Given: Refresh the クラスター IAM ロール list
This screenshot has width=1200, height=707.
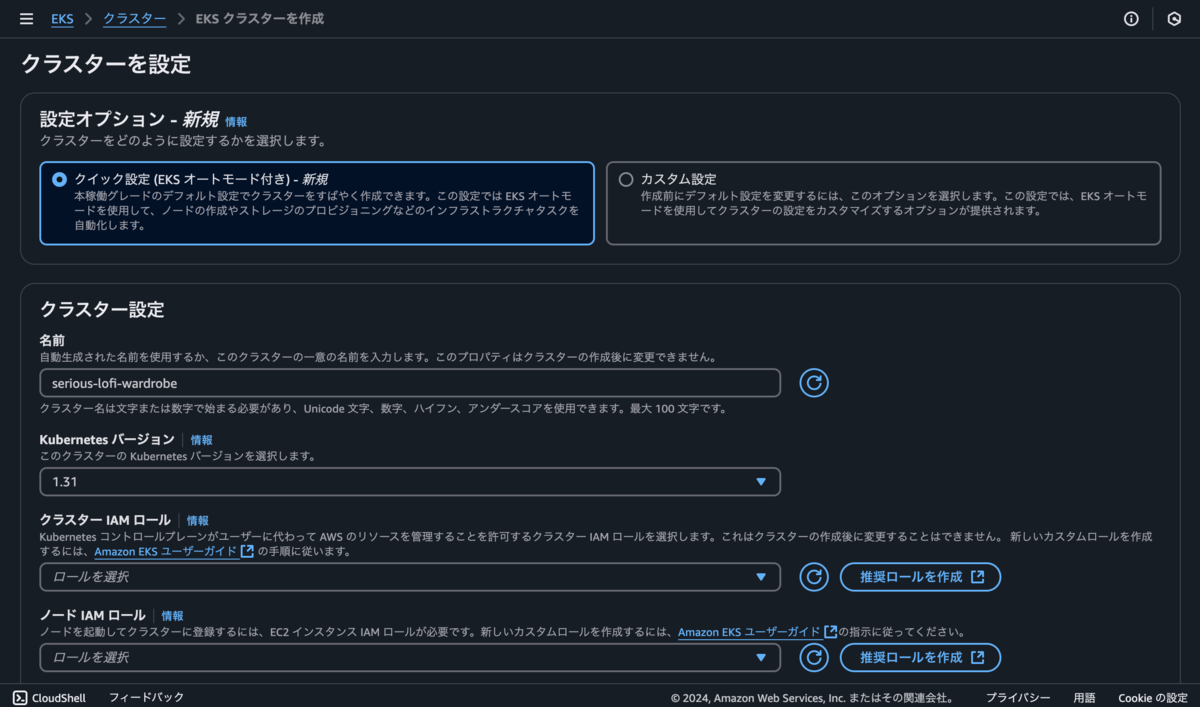Looking at the screenshot, I should point(814,577).
